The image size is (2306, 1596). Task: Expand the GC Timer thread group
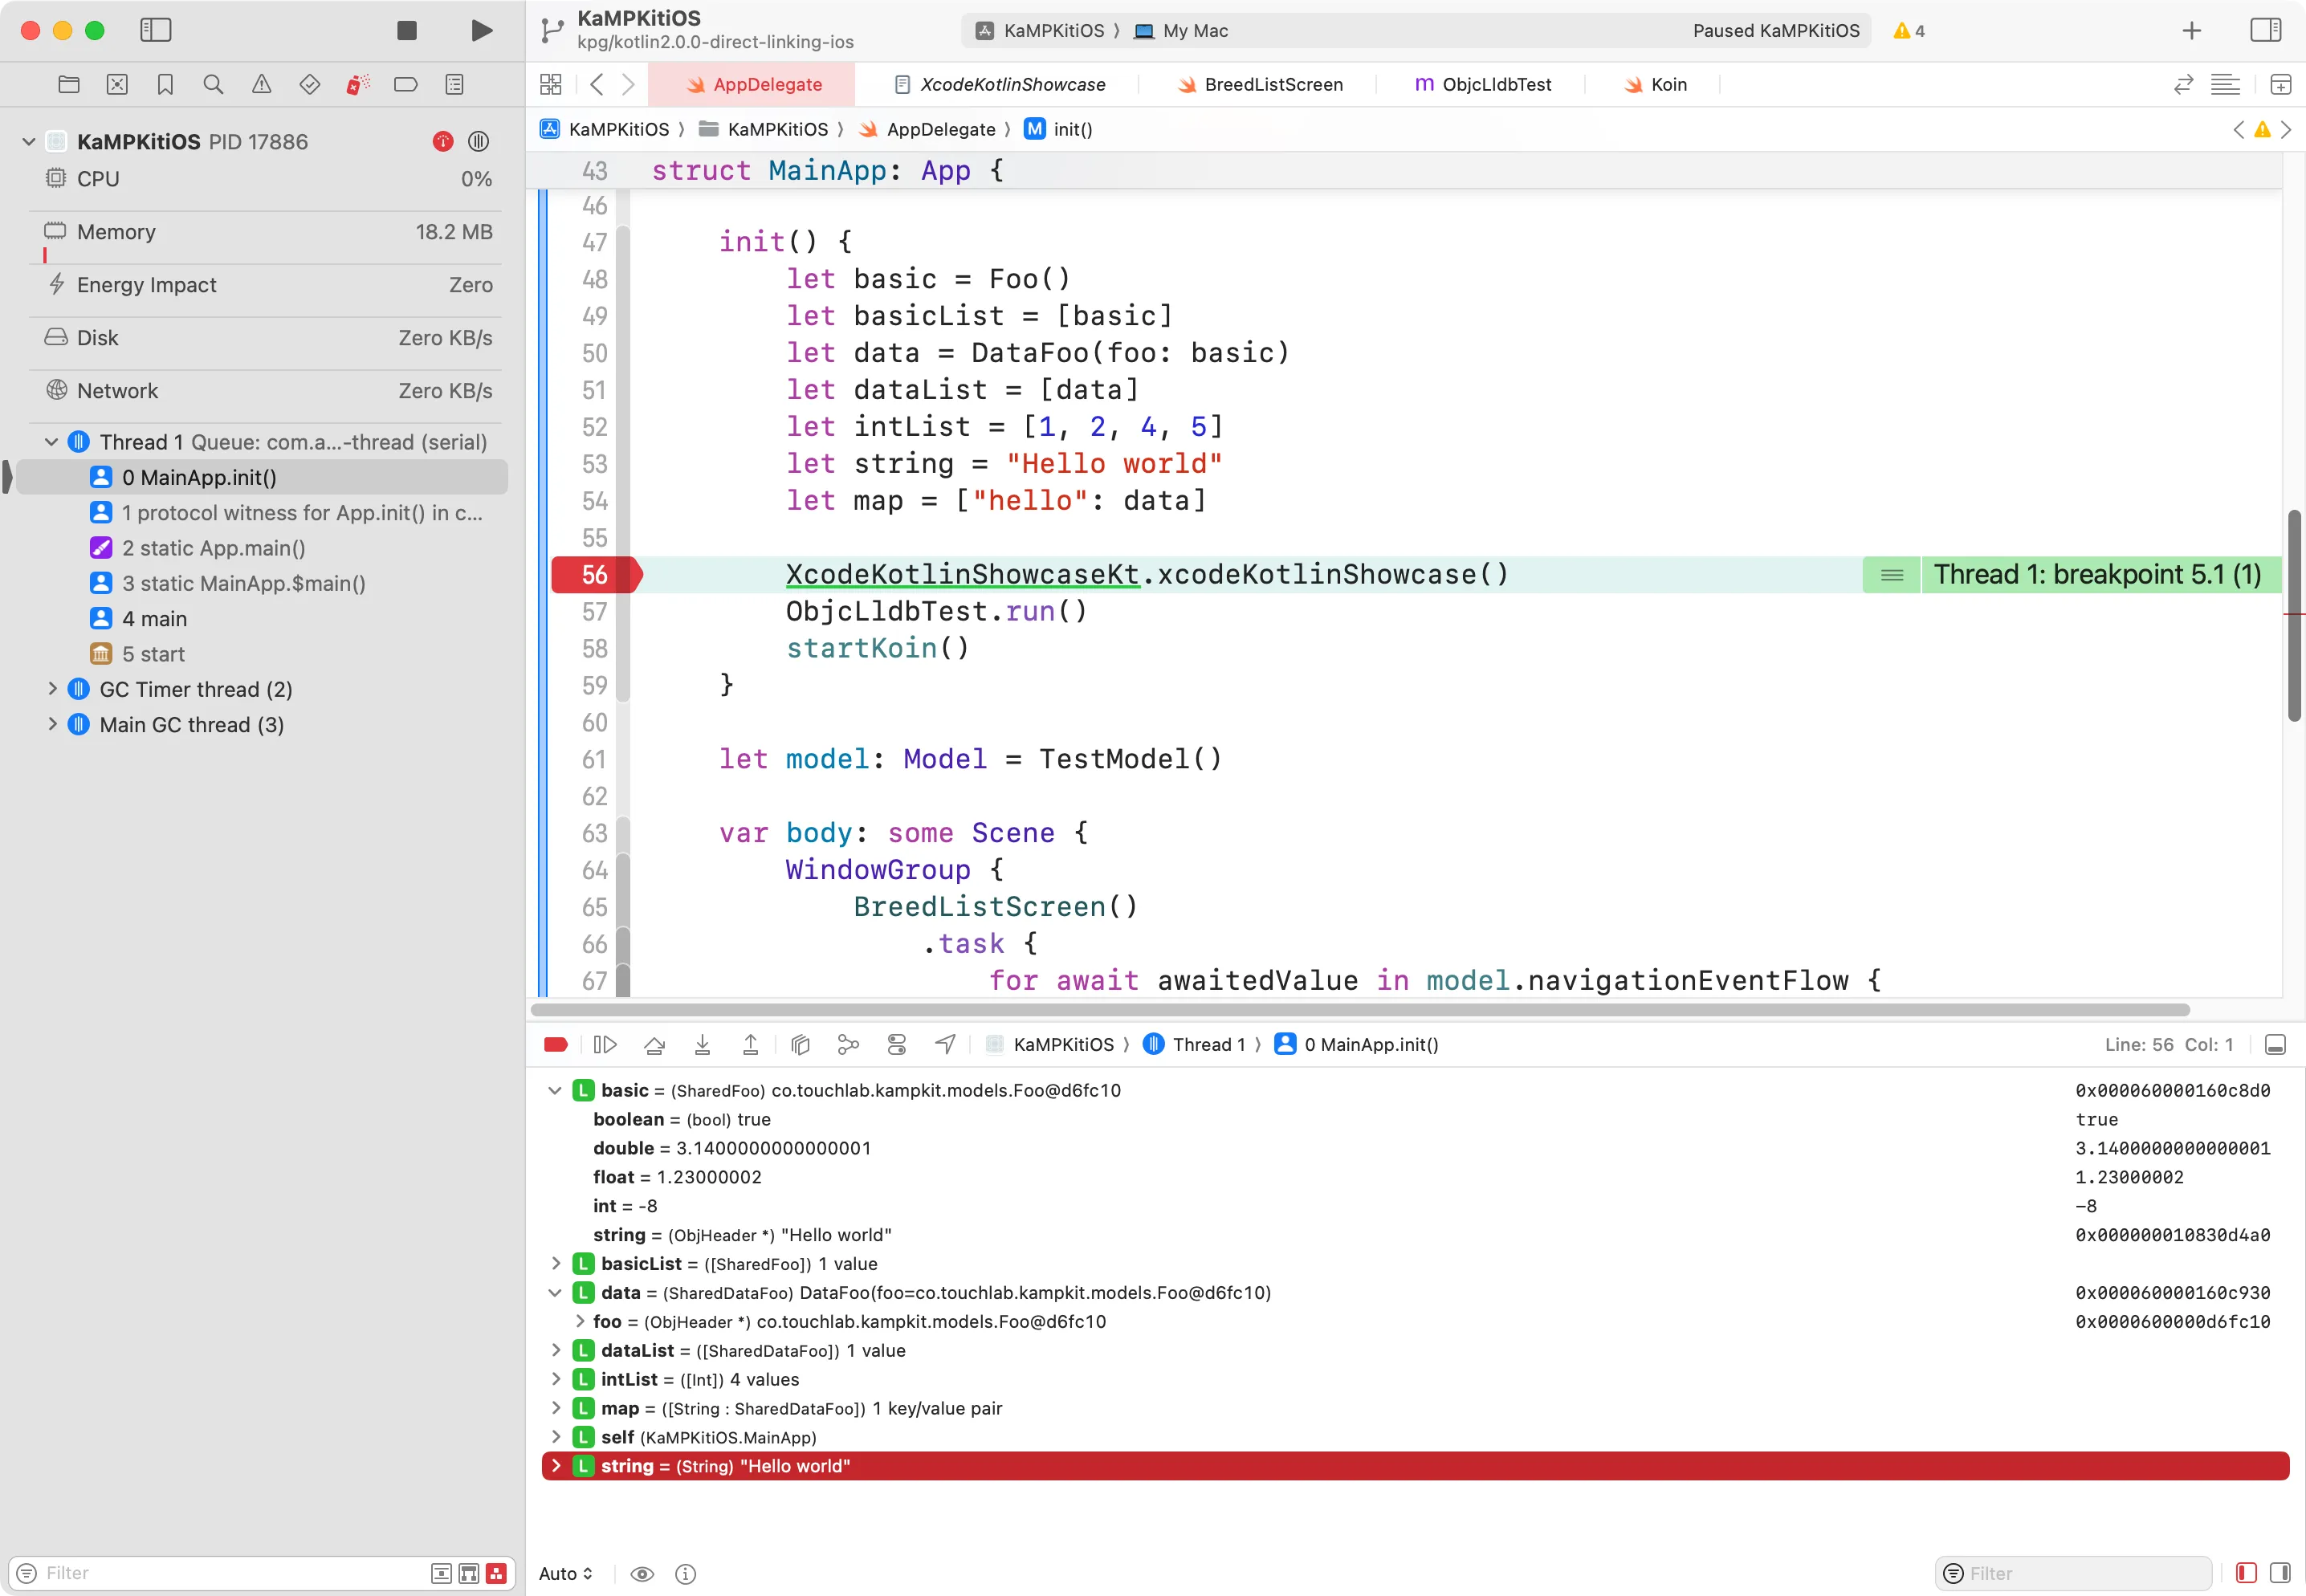[x=52, y=689]
